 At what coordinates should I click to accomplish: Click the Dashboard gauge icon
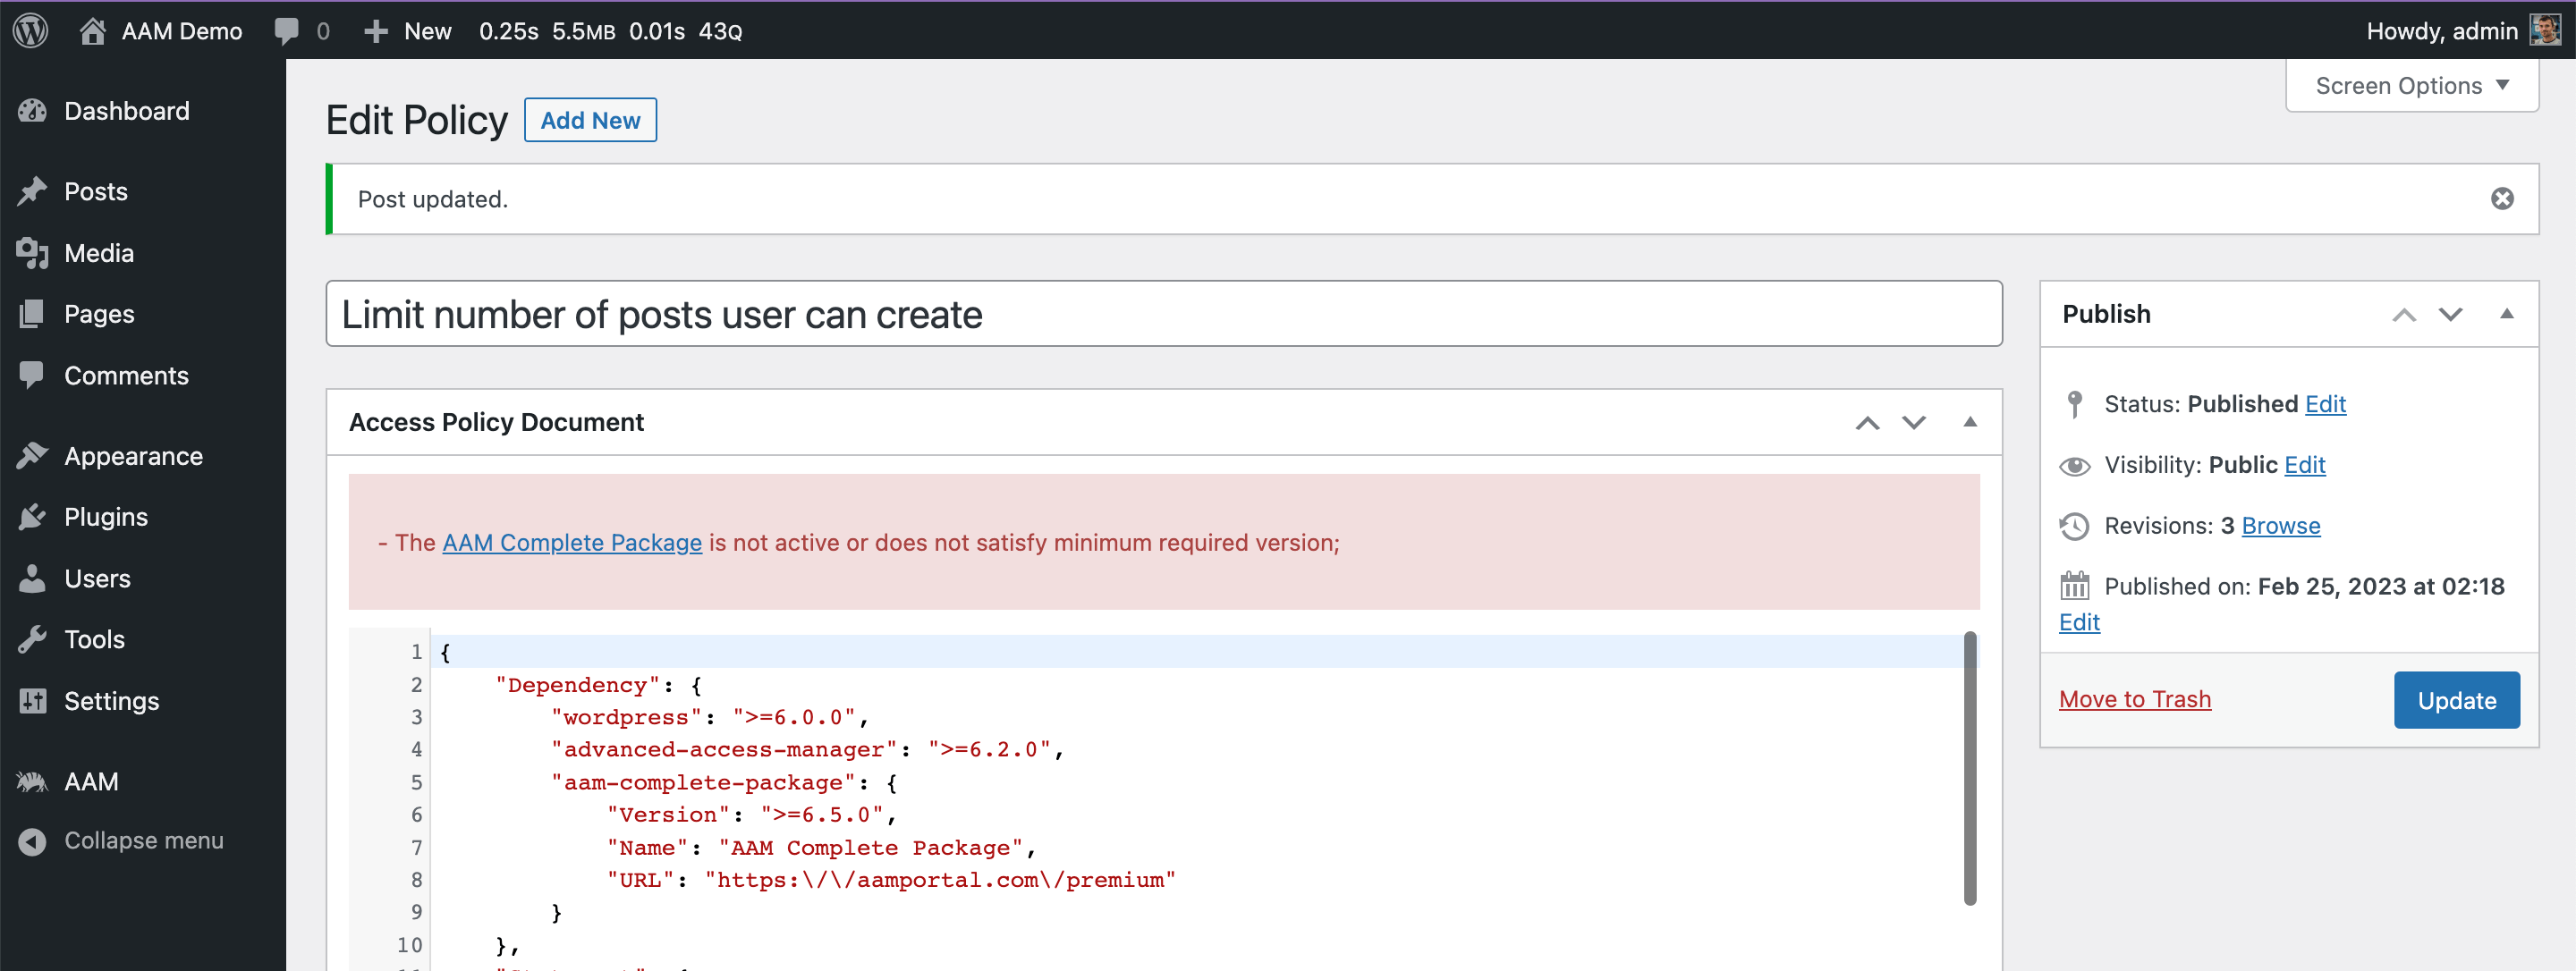coord(32,111)
